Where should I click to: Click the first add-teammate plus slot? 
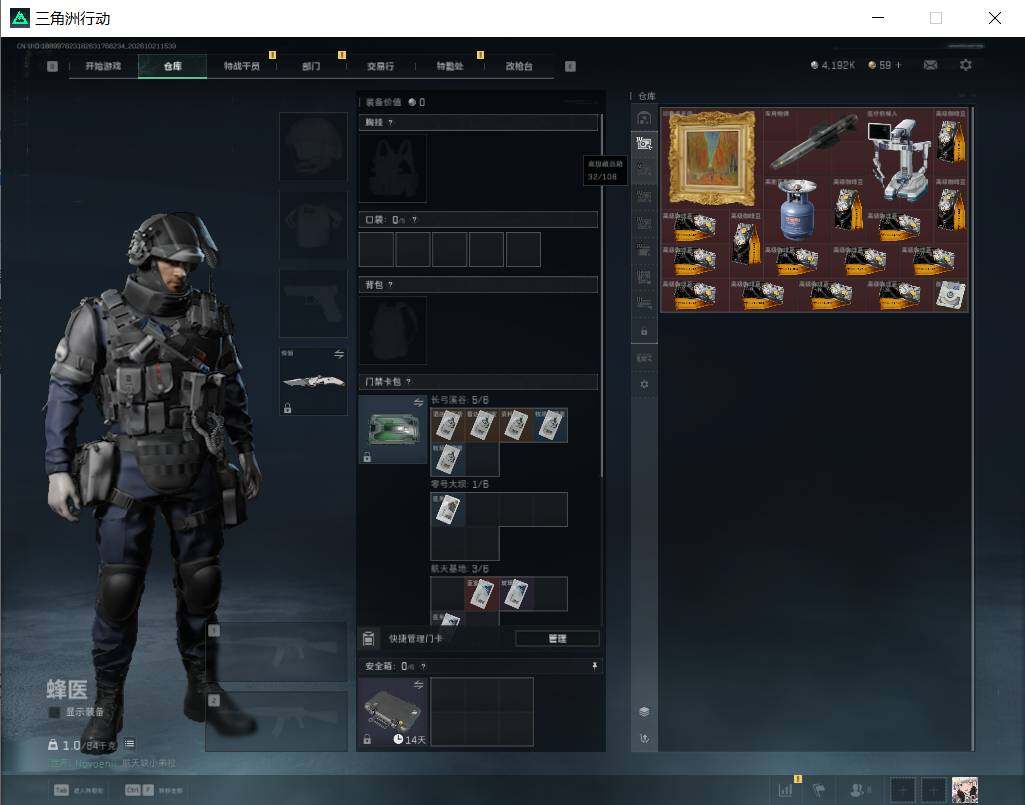pyautogui.click(x=902, y=790)
